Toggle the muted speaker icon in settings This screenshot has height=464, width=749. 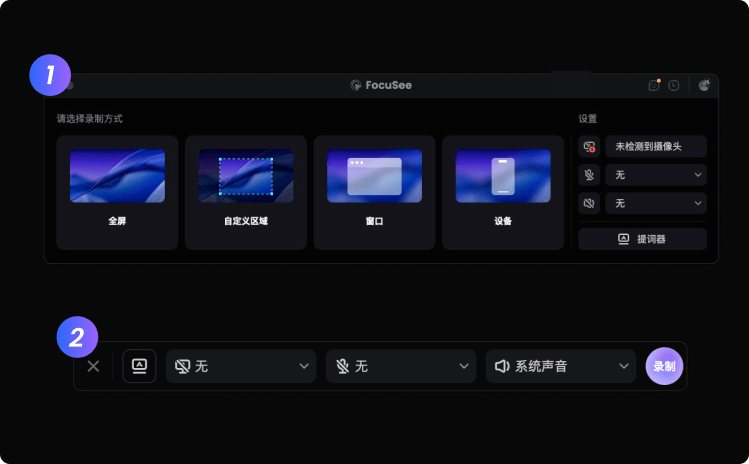point(589,203)
